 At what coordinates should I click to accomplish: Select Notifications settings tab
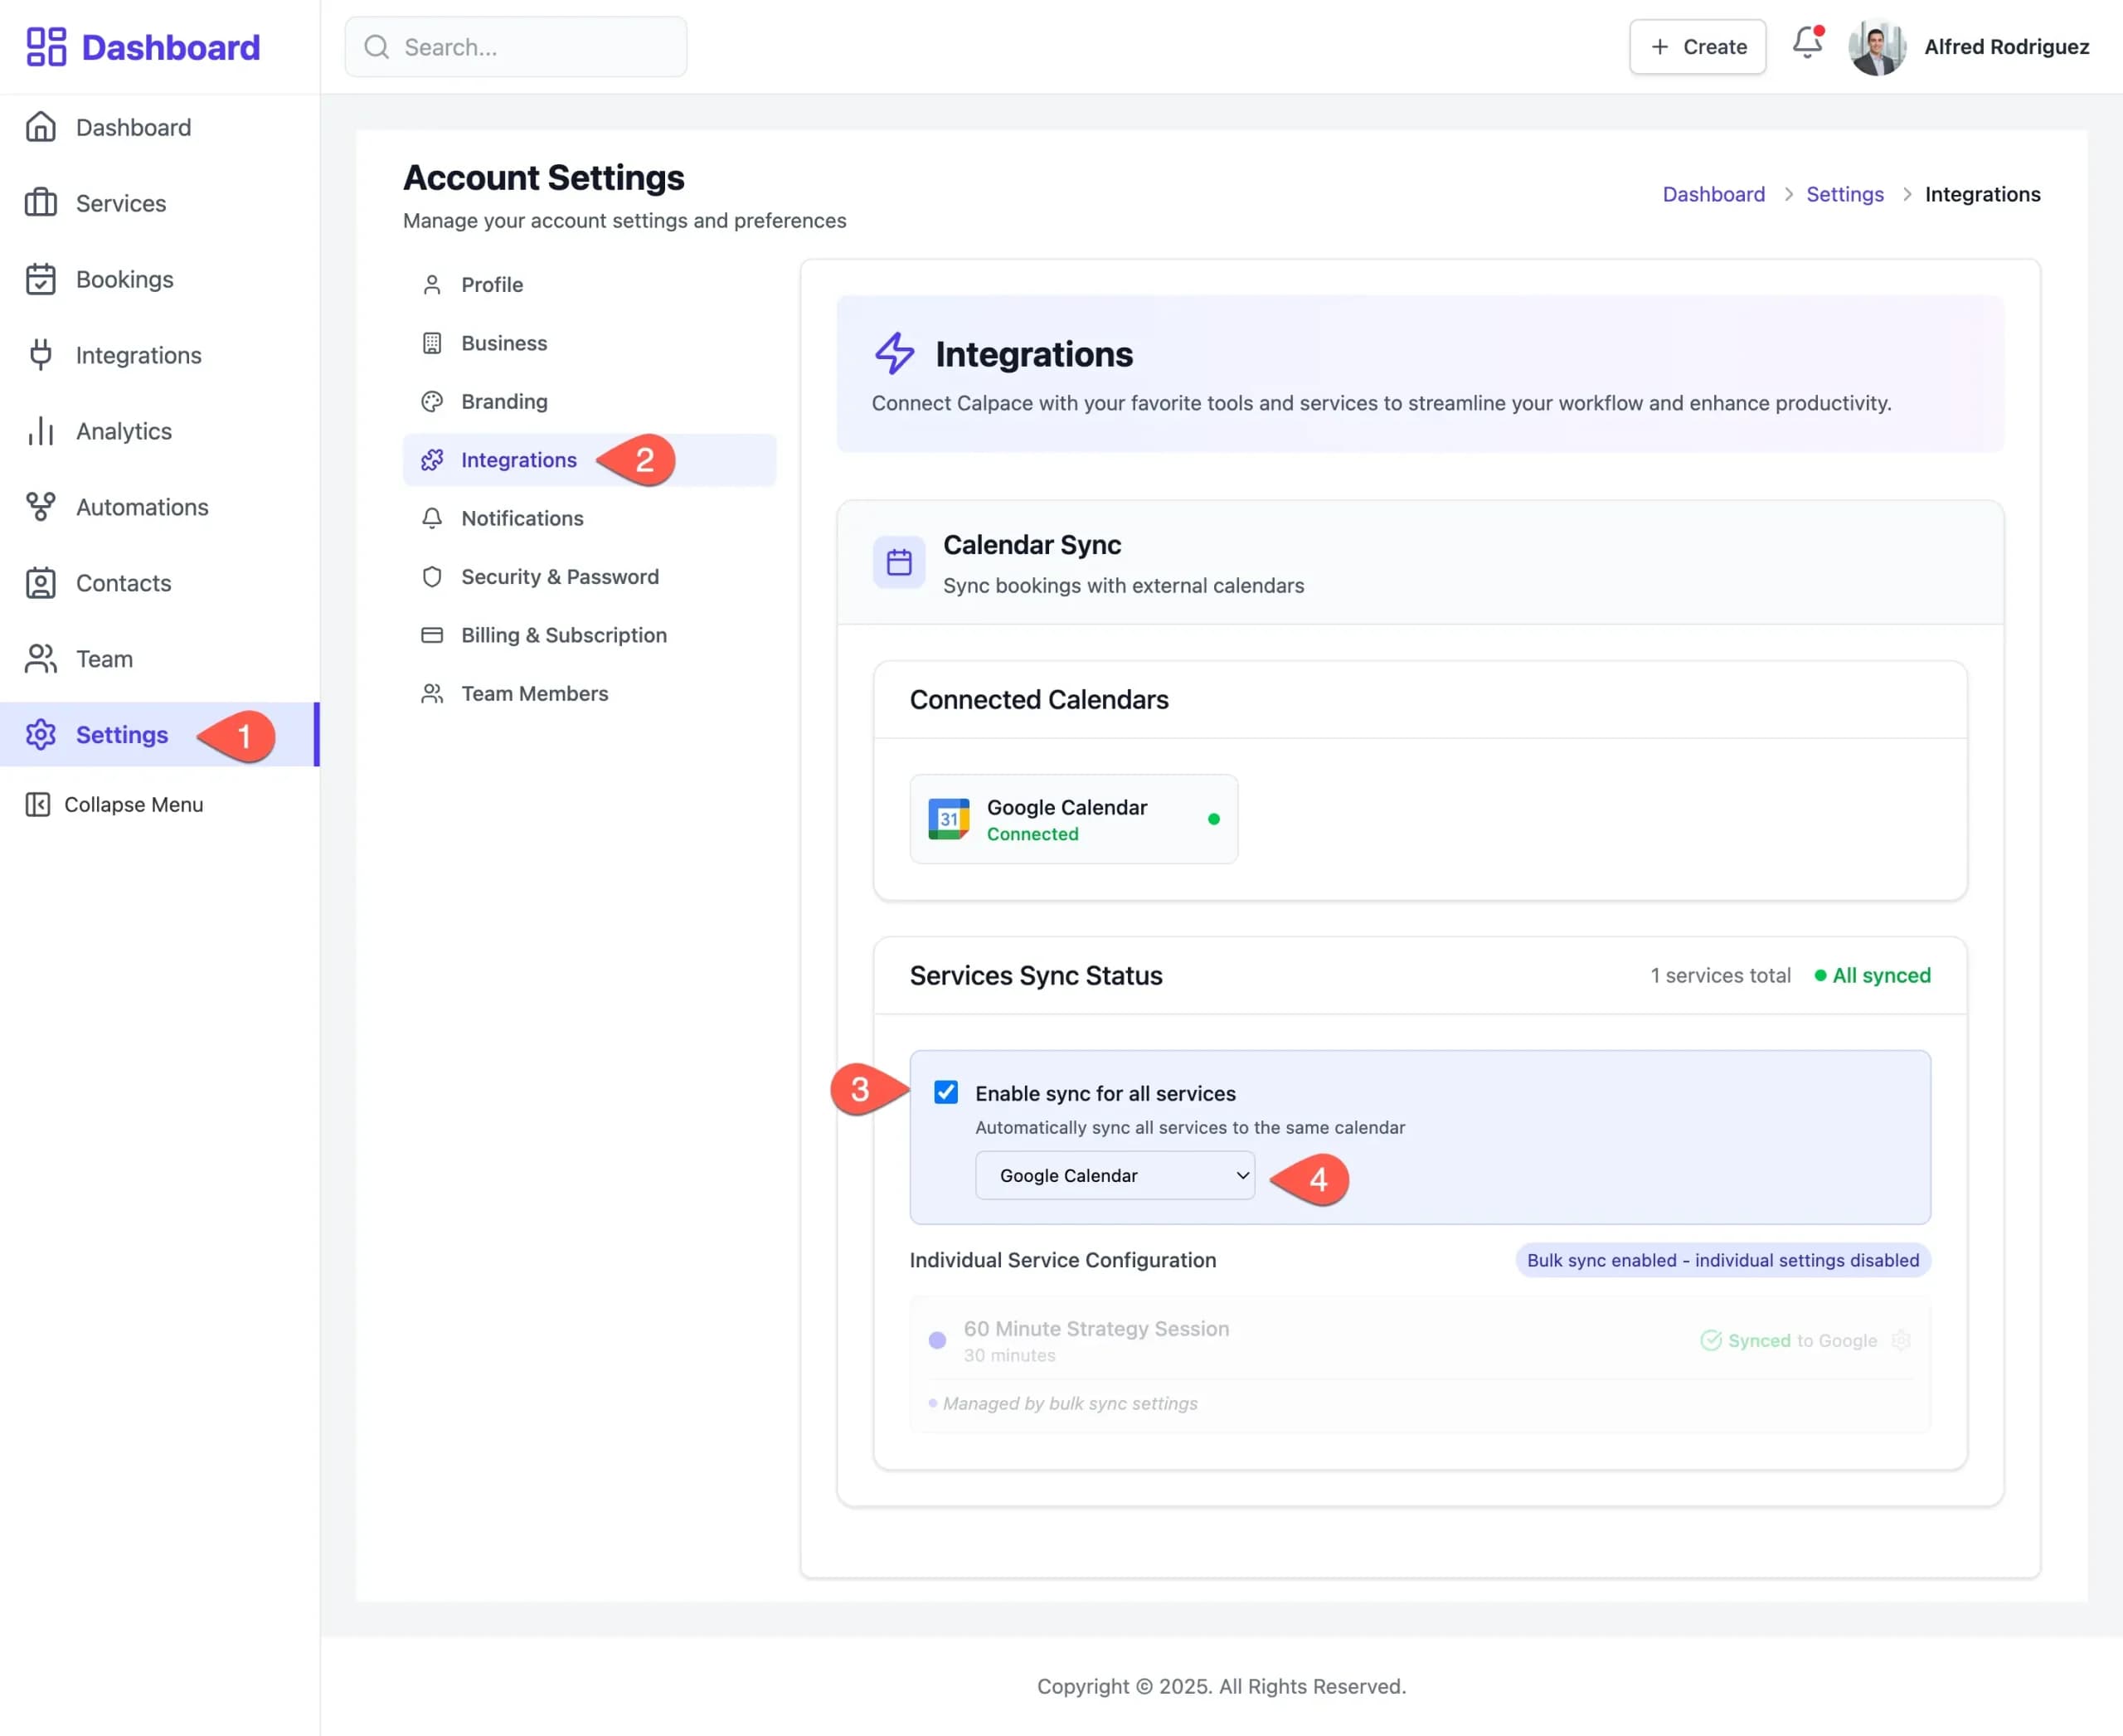click(522, 518)
